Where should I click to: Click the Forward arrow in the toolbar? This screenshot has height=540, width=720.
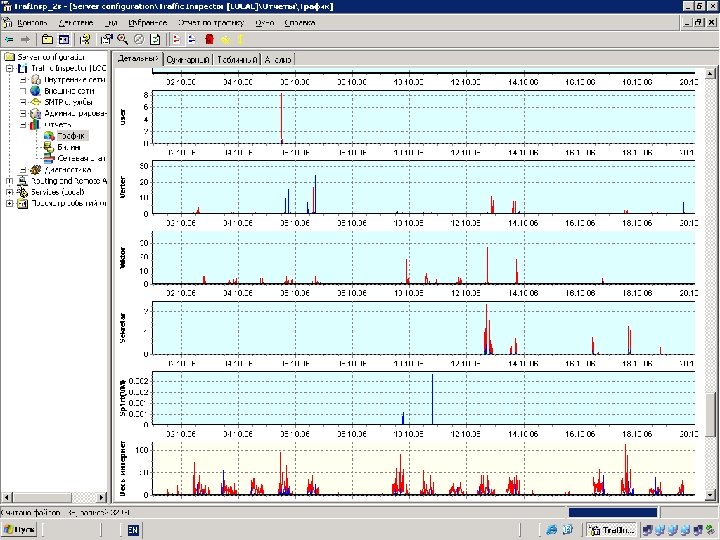click(27, 40)
